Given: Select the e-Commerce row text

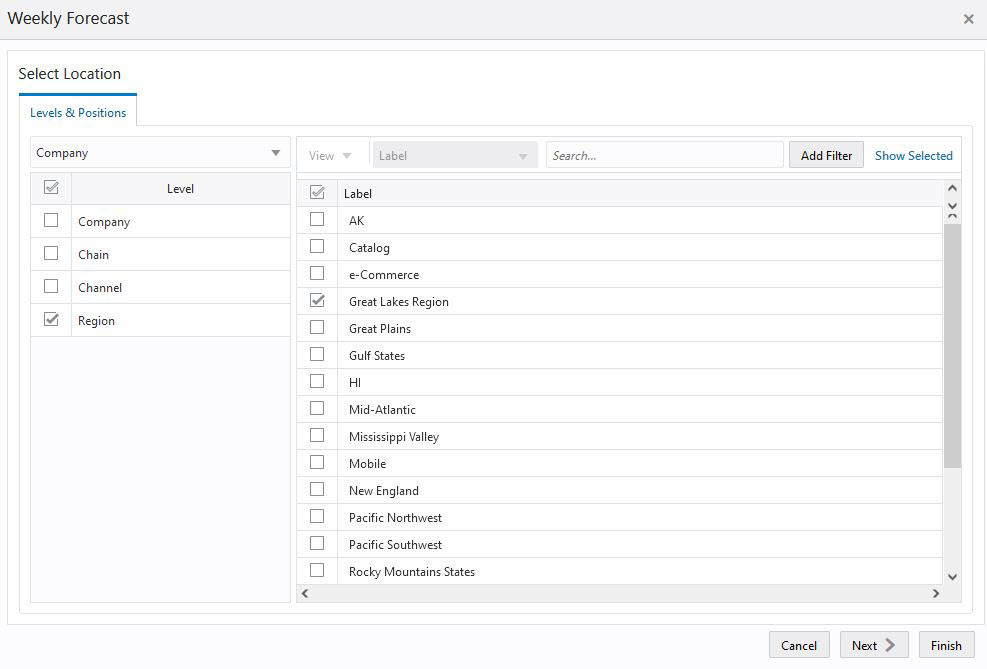Looking at the screenshot, I should click(x=384, y=275).
